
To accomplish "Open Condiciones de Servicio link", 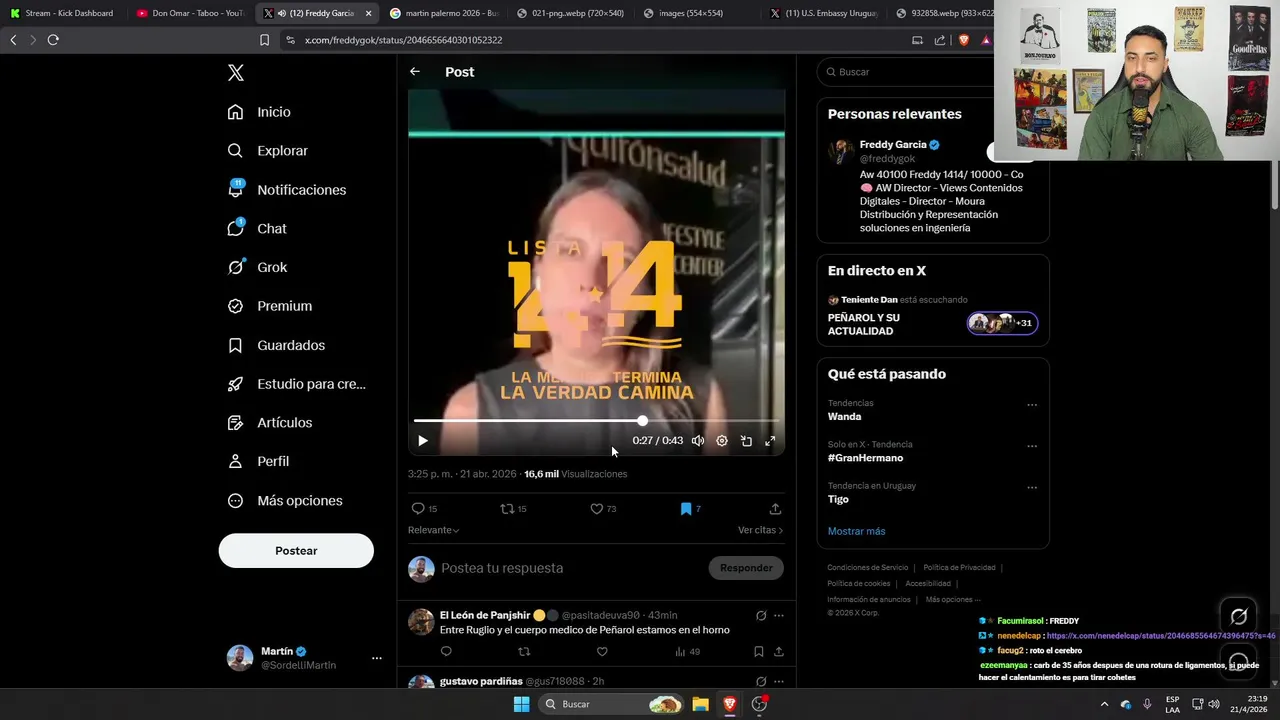I will tap(868, 568).
